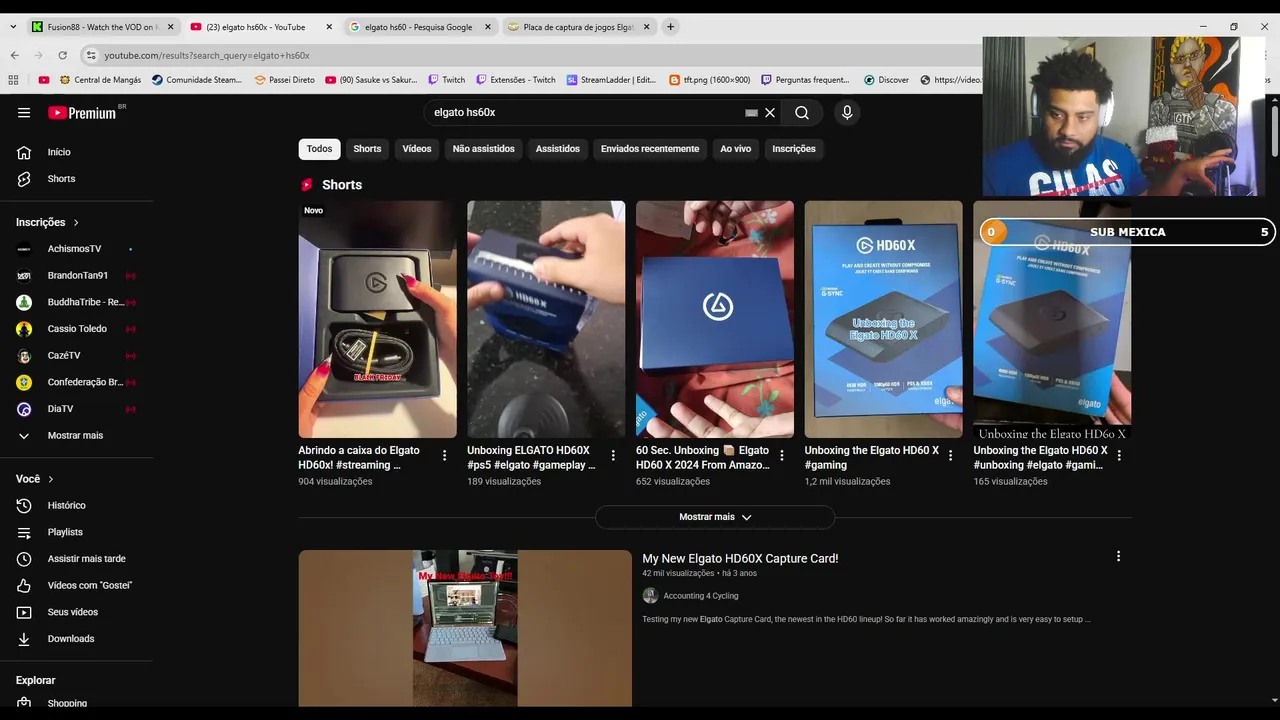Go back with browser back arrow

[x=14, y=56]
